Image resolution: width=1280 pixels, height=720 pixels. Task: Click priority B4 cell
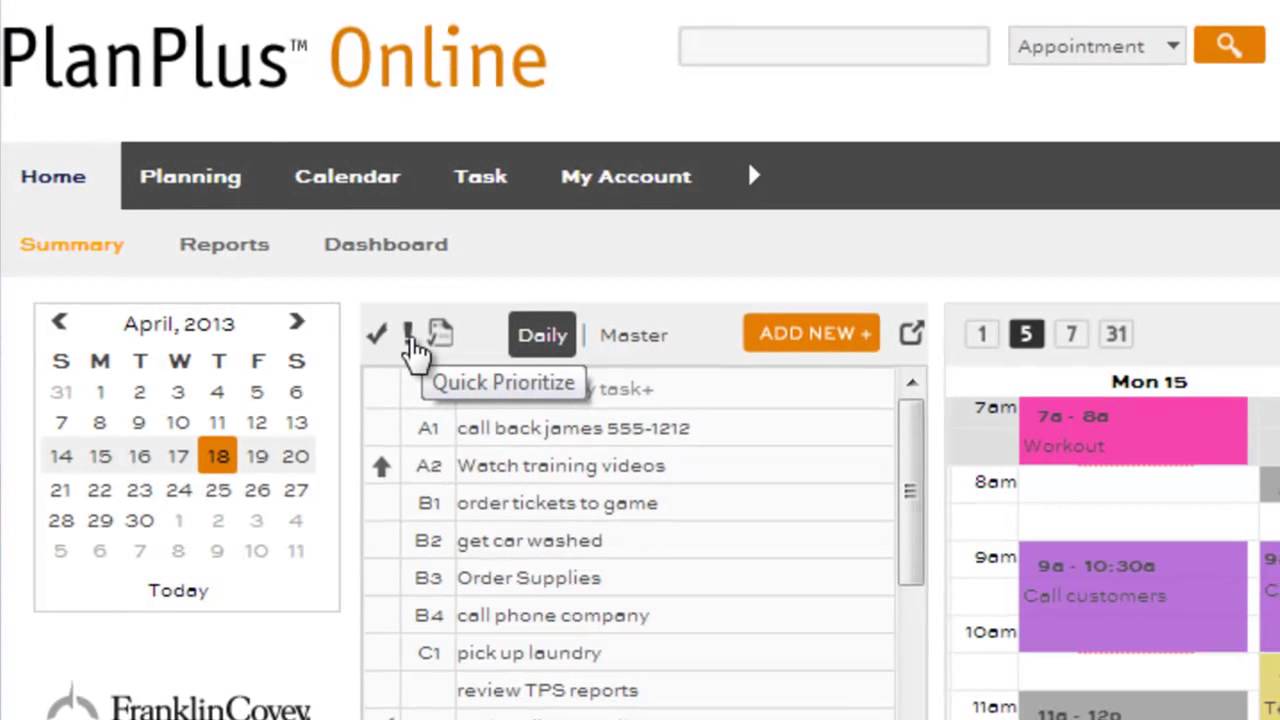tap(428, 615)
